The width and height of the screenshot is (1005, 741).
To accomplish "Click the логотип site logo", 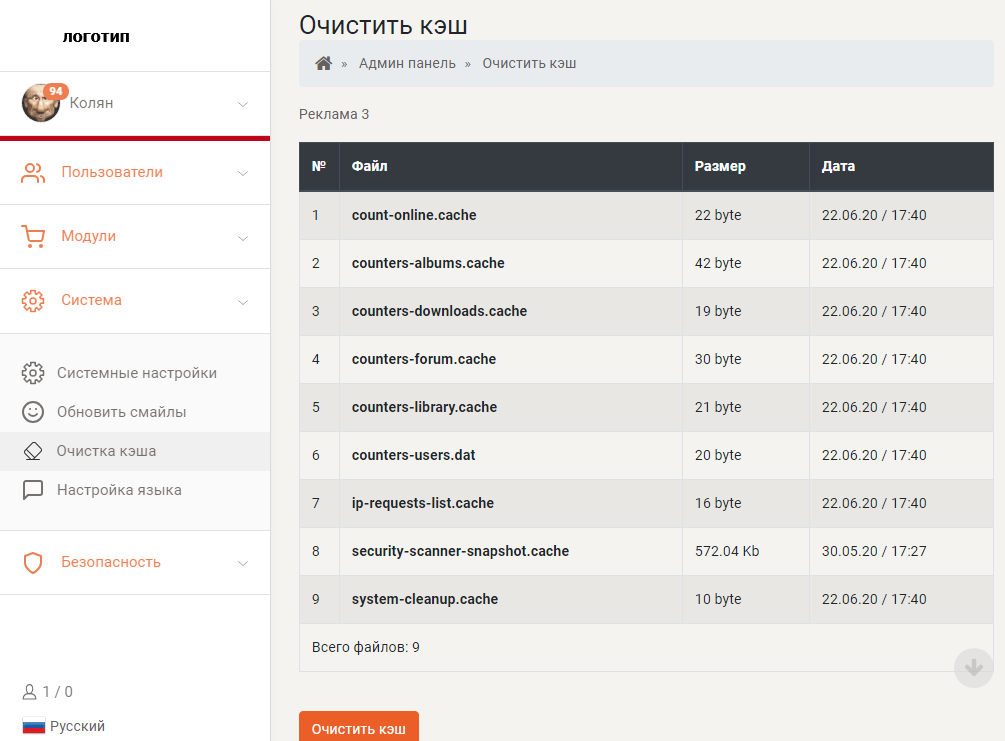I will [x=96, y=37].
